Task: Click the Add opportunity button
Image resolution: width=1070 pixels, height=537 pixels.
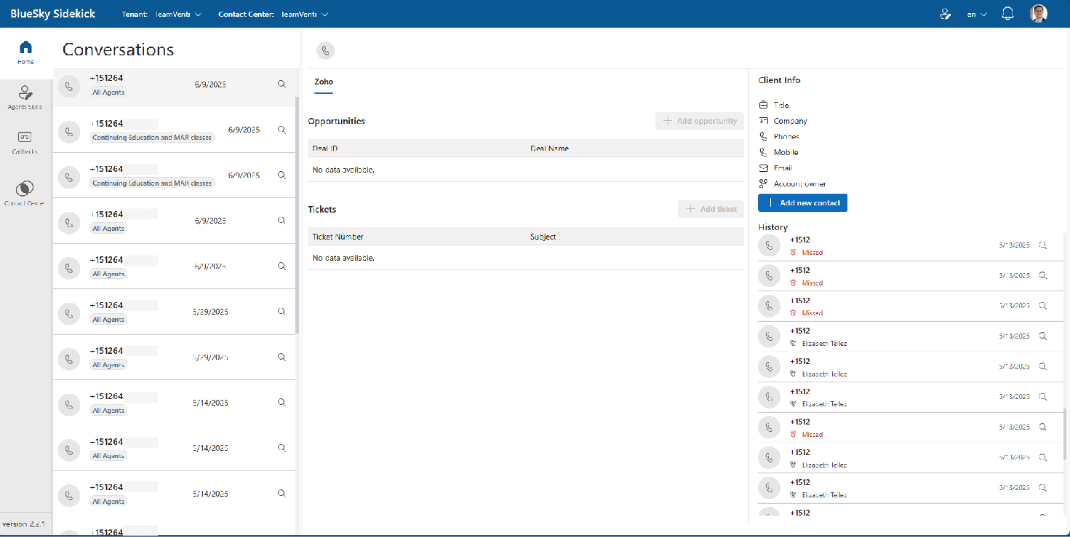Action: tap(699, 121)
